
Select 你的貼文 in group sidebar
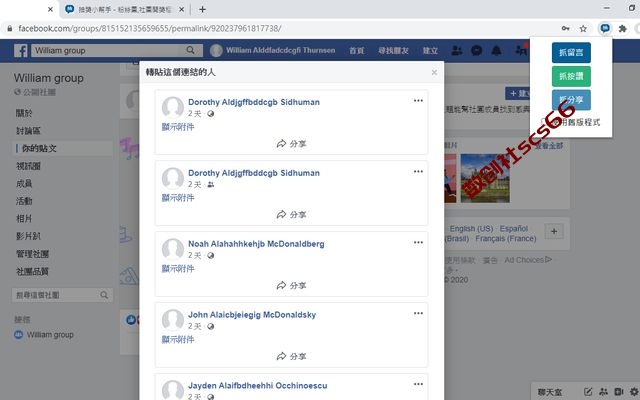[x=39, y=148]
